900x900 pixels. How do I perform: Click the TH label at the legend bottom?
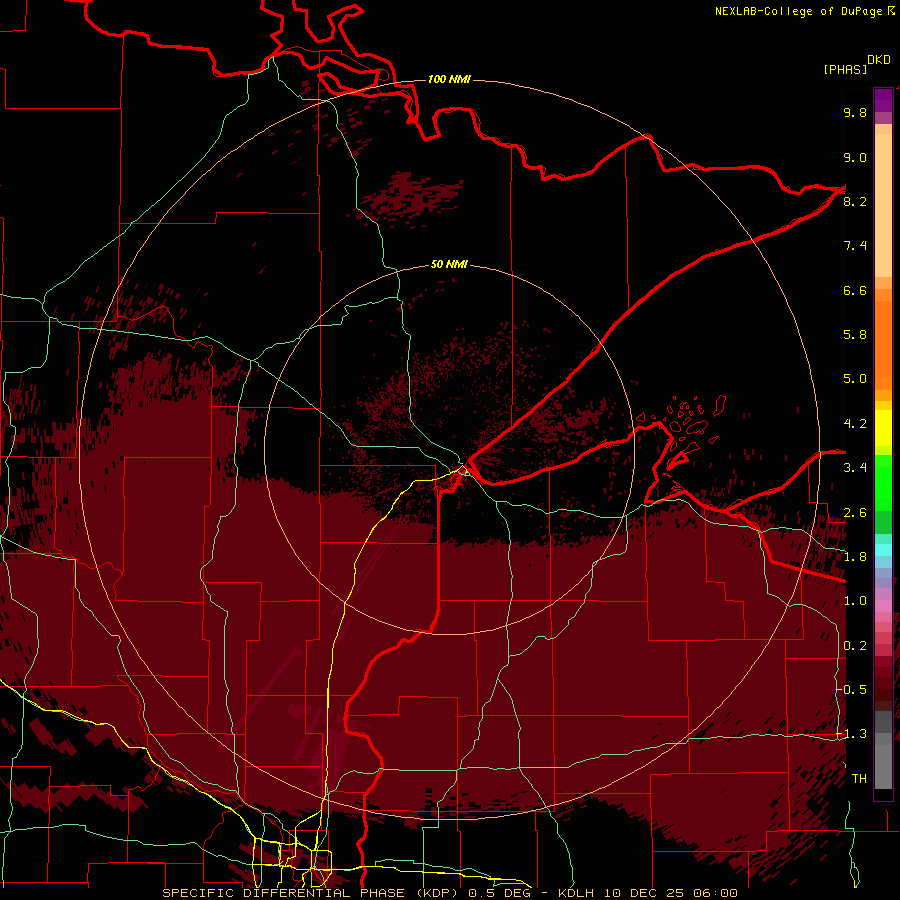(859, 779)
